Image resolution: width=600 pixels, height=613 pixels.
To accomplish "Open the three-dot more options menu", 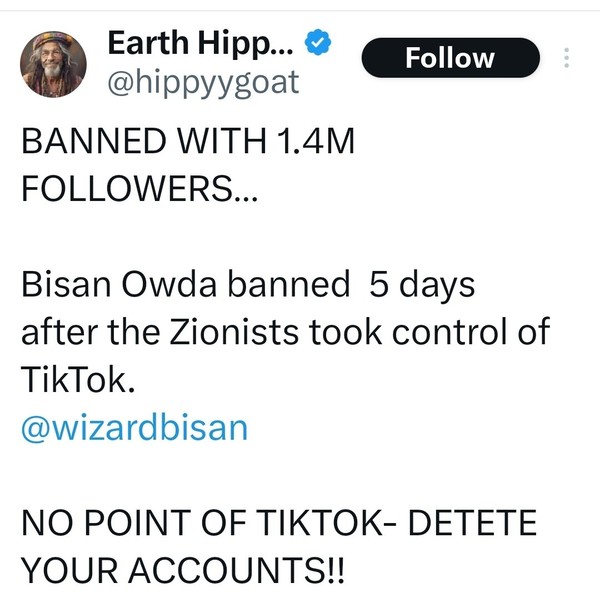I will (567, 58).
